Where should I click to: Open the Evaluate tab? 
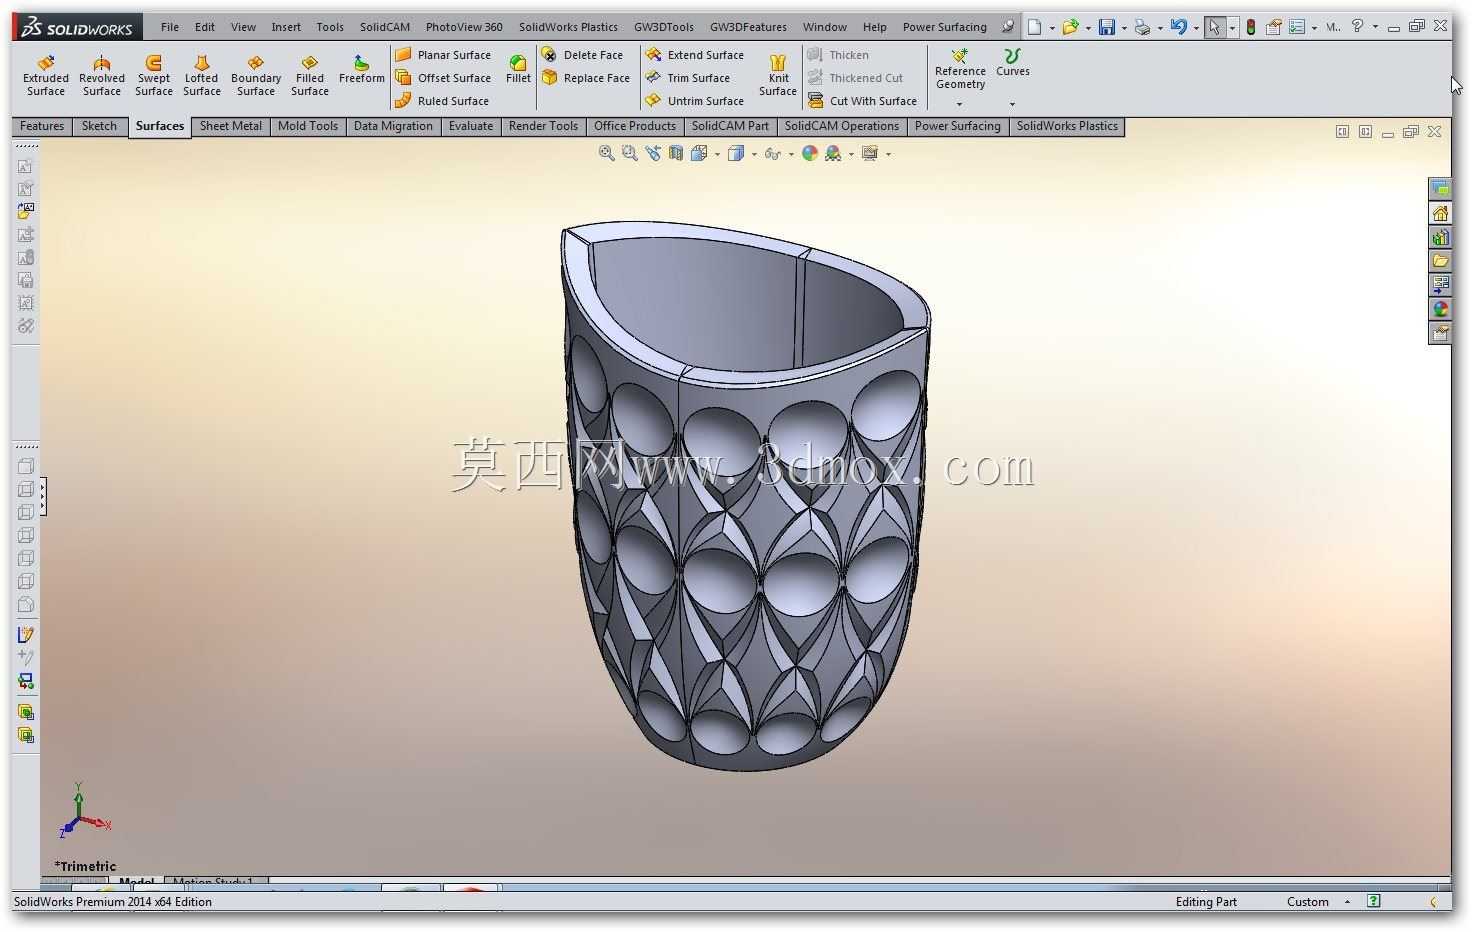click(x=471, y=126)
